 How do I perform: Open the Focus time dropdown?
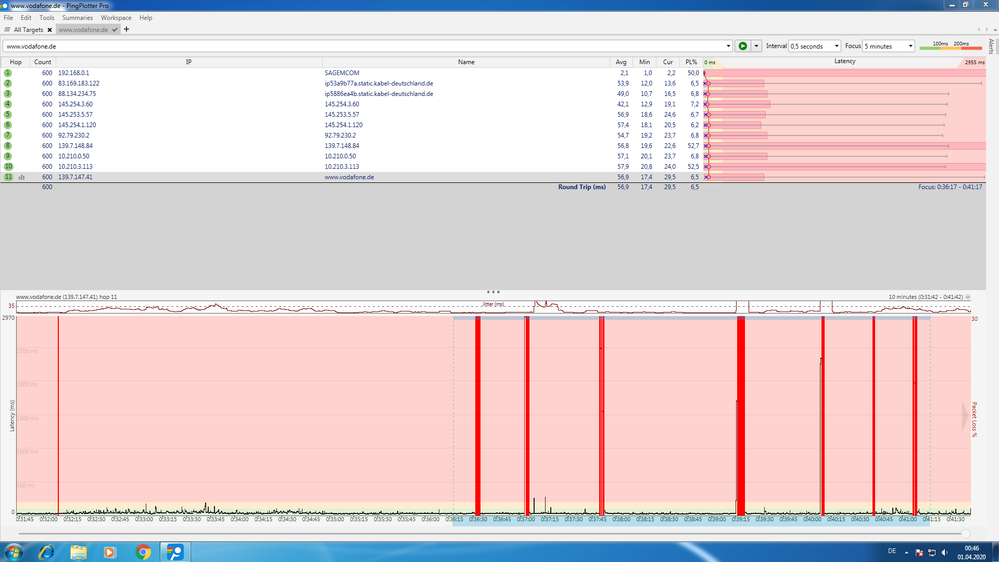pos(889,46)
